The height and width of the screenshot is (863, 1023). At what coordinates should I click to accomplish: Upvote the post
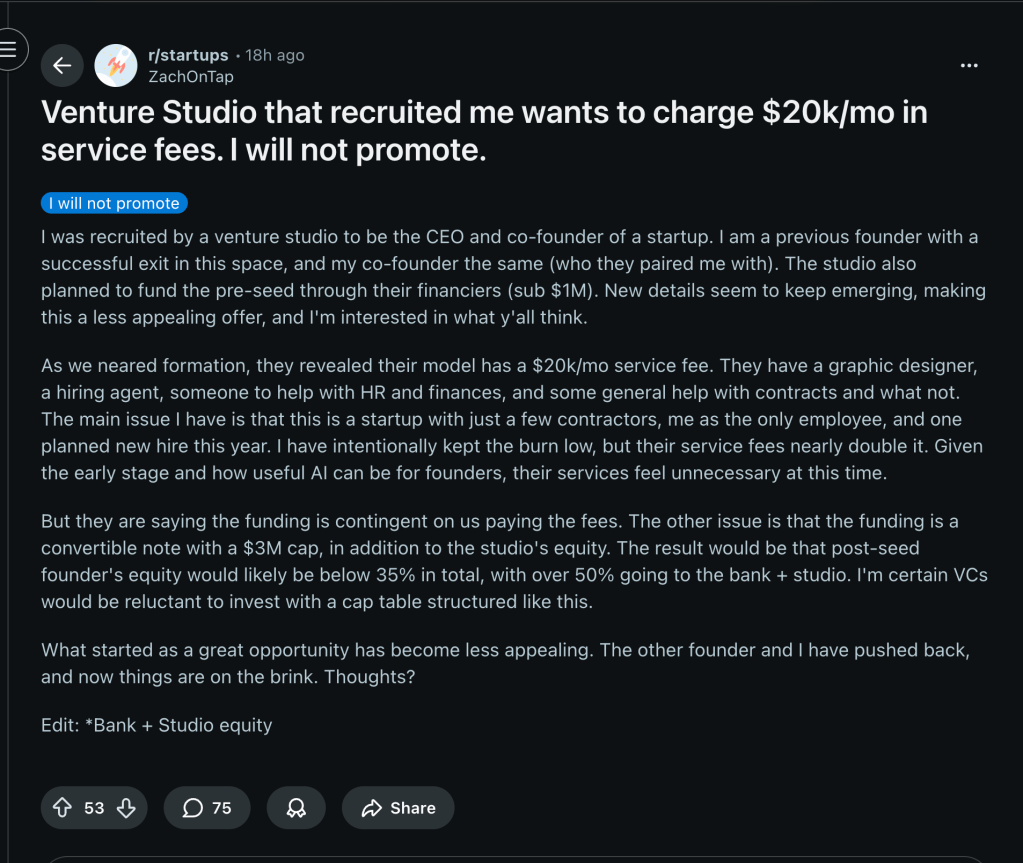(62, 808)
